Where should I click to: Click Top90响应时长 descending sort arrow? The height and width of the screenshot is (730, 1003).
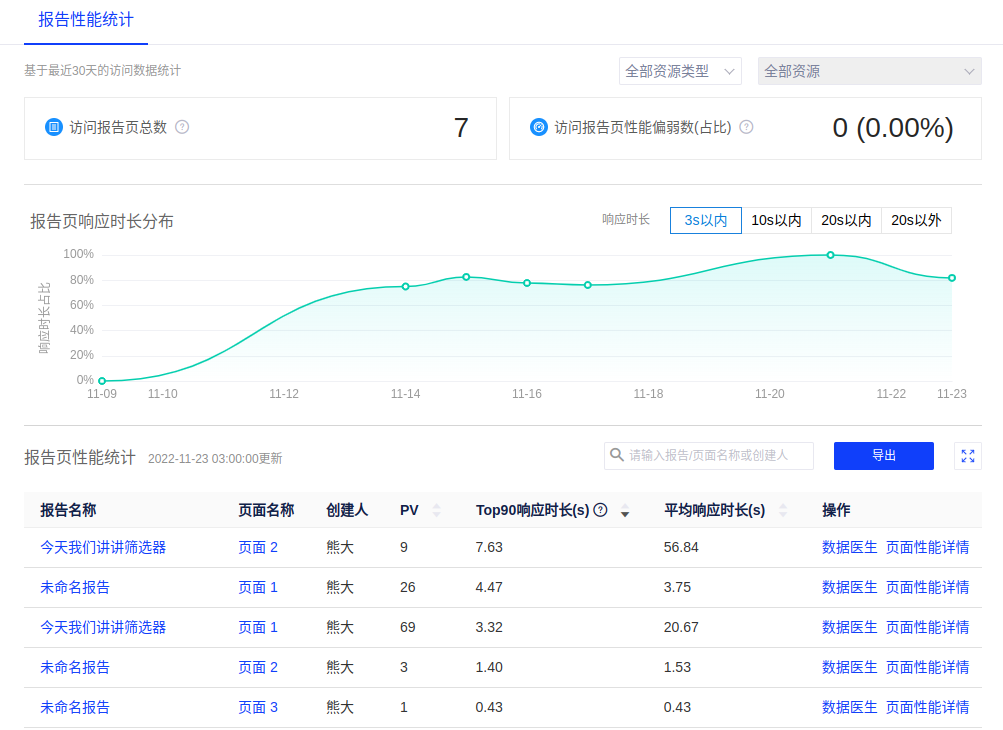pos(625,514)
